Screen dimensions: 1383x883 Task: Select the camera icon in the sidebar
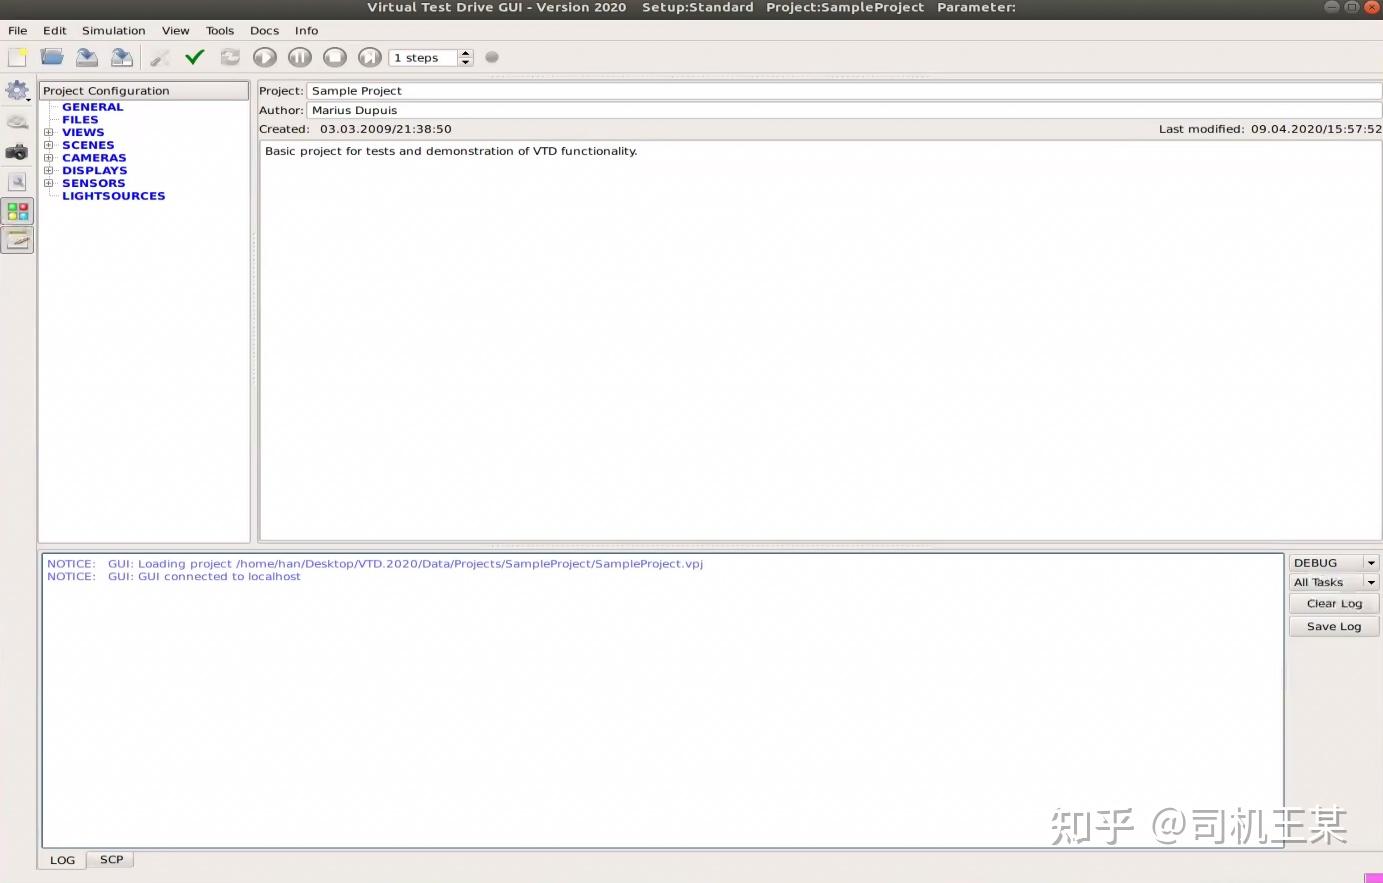(16, 151)
